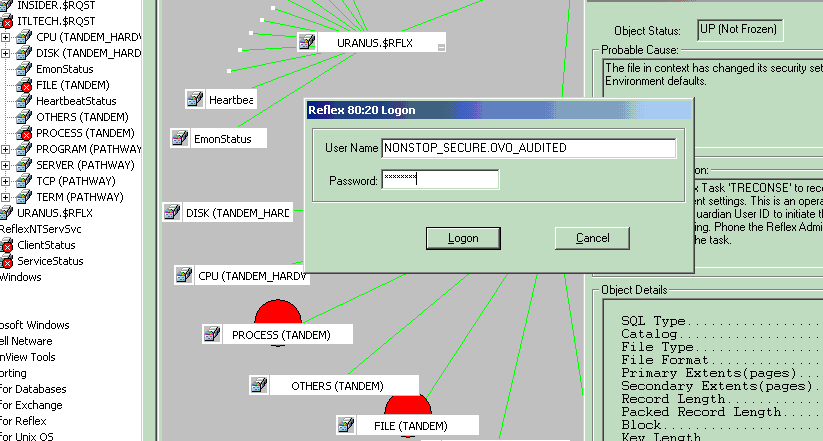Click the DISK tree item icon
The width and height of the screenshot is (823, 441).
[24, 53]
